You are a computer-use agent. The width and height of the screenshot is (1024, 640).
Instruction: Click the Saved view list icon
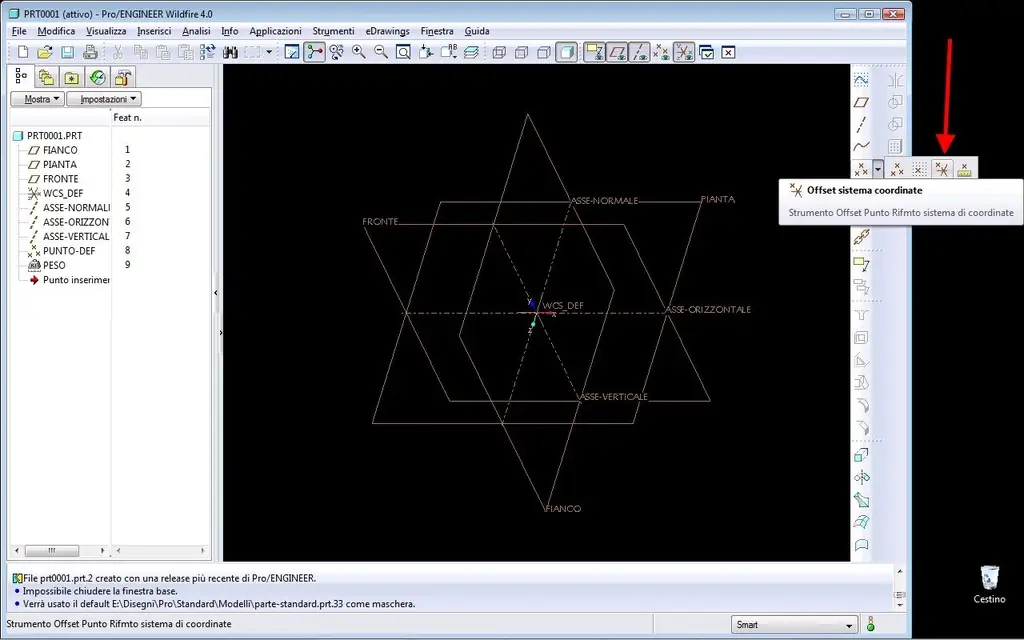(449, 52)
